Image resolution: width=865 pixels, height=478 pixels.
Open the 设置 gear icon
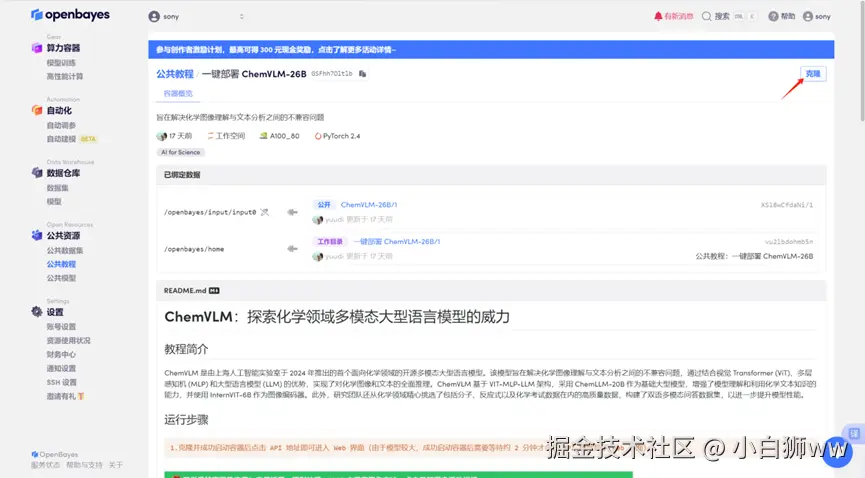37,312
